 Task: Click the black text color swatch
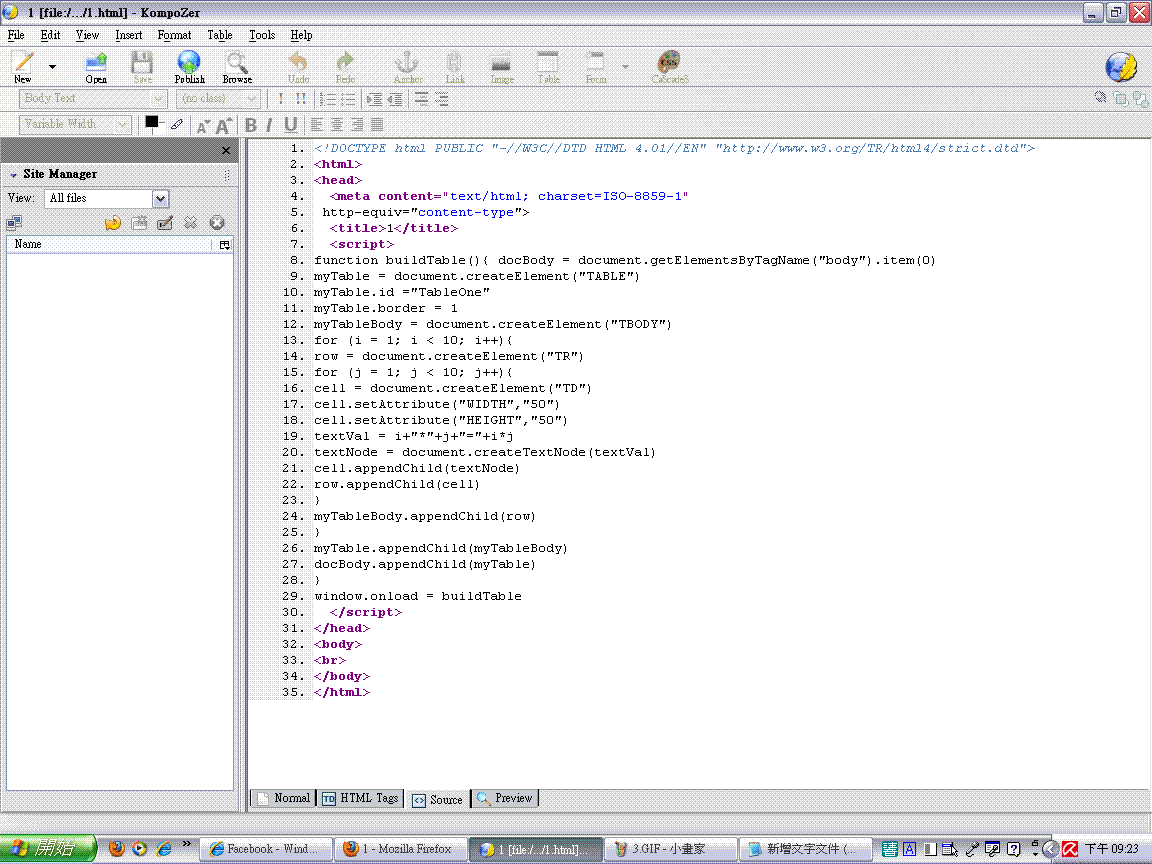click(x=151, y=122)
